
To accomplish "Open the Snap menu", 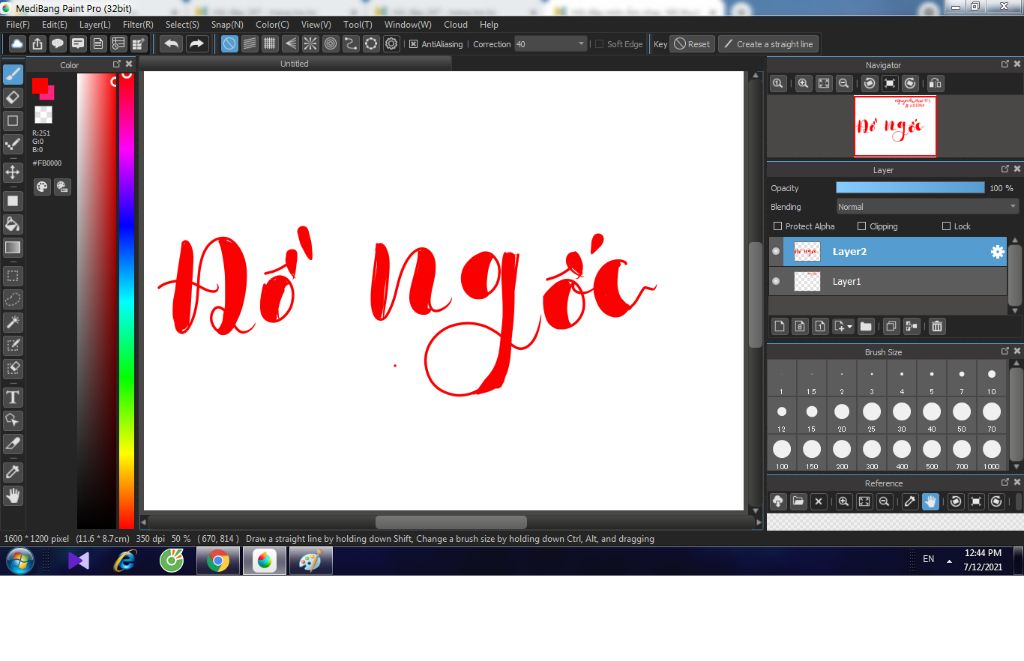I will click(x=227, y=24).
